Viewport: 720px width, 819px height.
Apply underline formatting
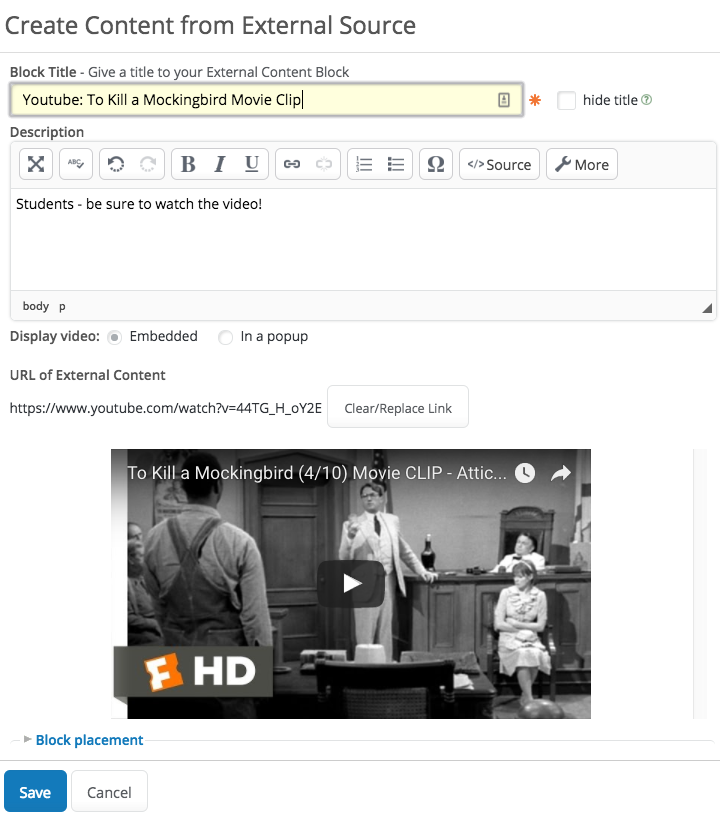coord(252,164)
